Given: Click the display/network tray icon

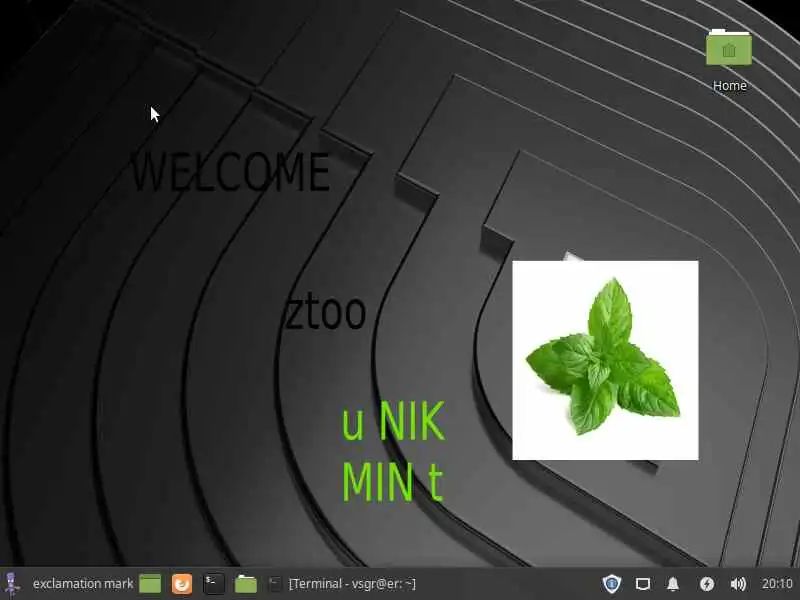Looking at the screenshot, I should [x=643, y=584].
